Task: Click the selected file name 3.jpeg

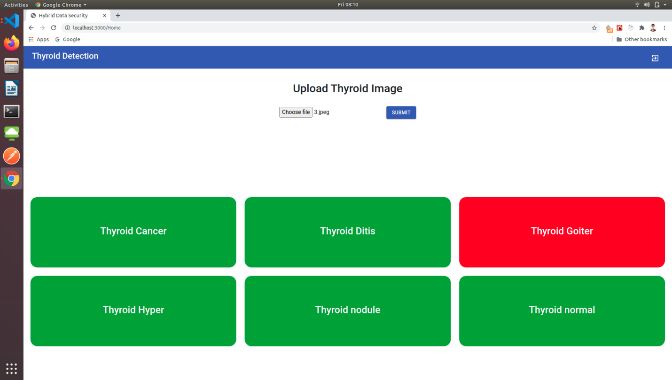Action: point(322,112)
